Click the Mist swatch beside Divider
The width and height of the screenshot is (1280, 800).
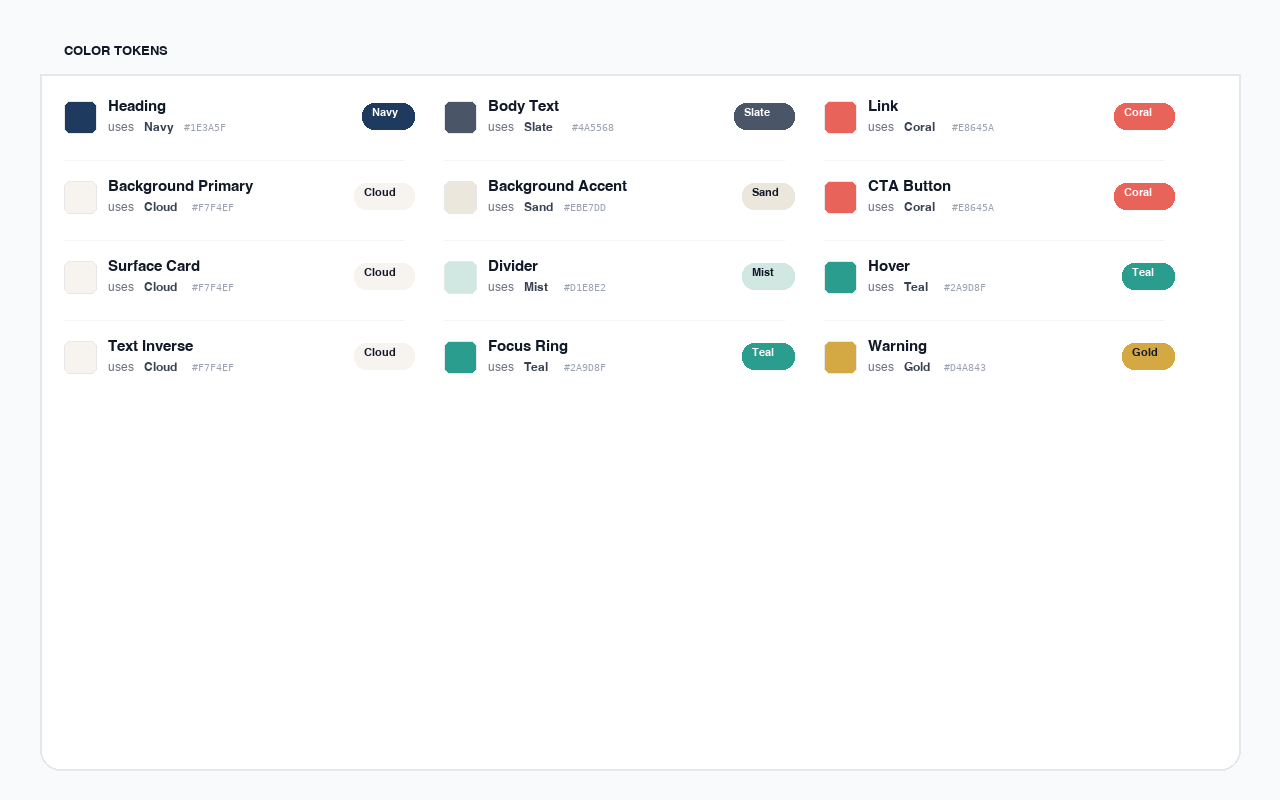coord(460,277)
